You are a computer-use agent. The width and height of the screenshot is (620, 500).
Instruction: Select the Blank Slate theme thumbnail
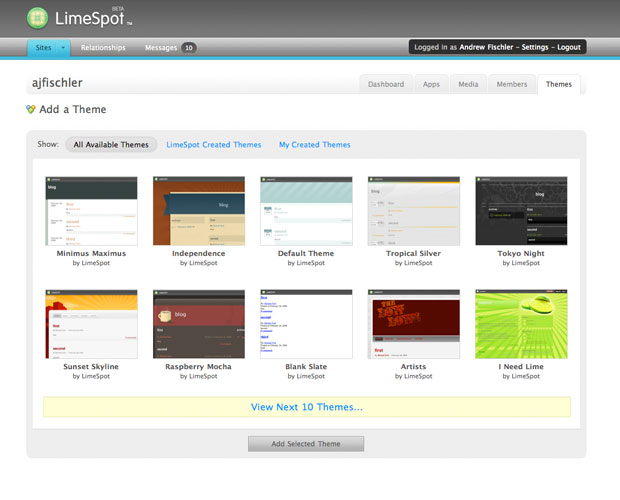pos(306,324)
